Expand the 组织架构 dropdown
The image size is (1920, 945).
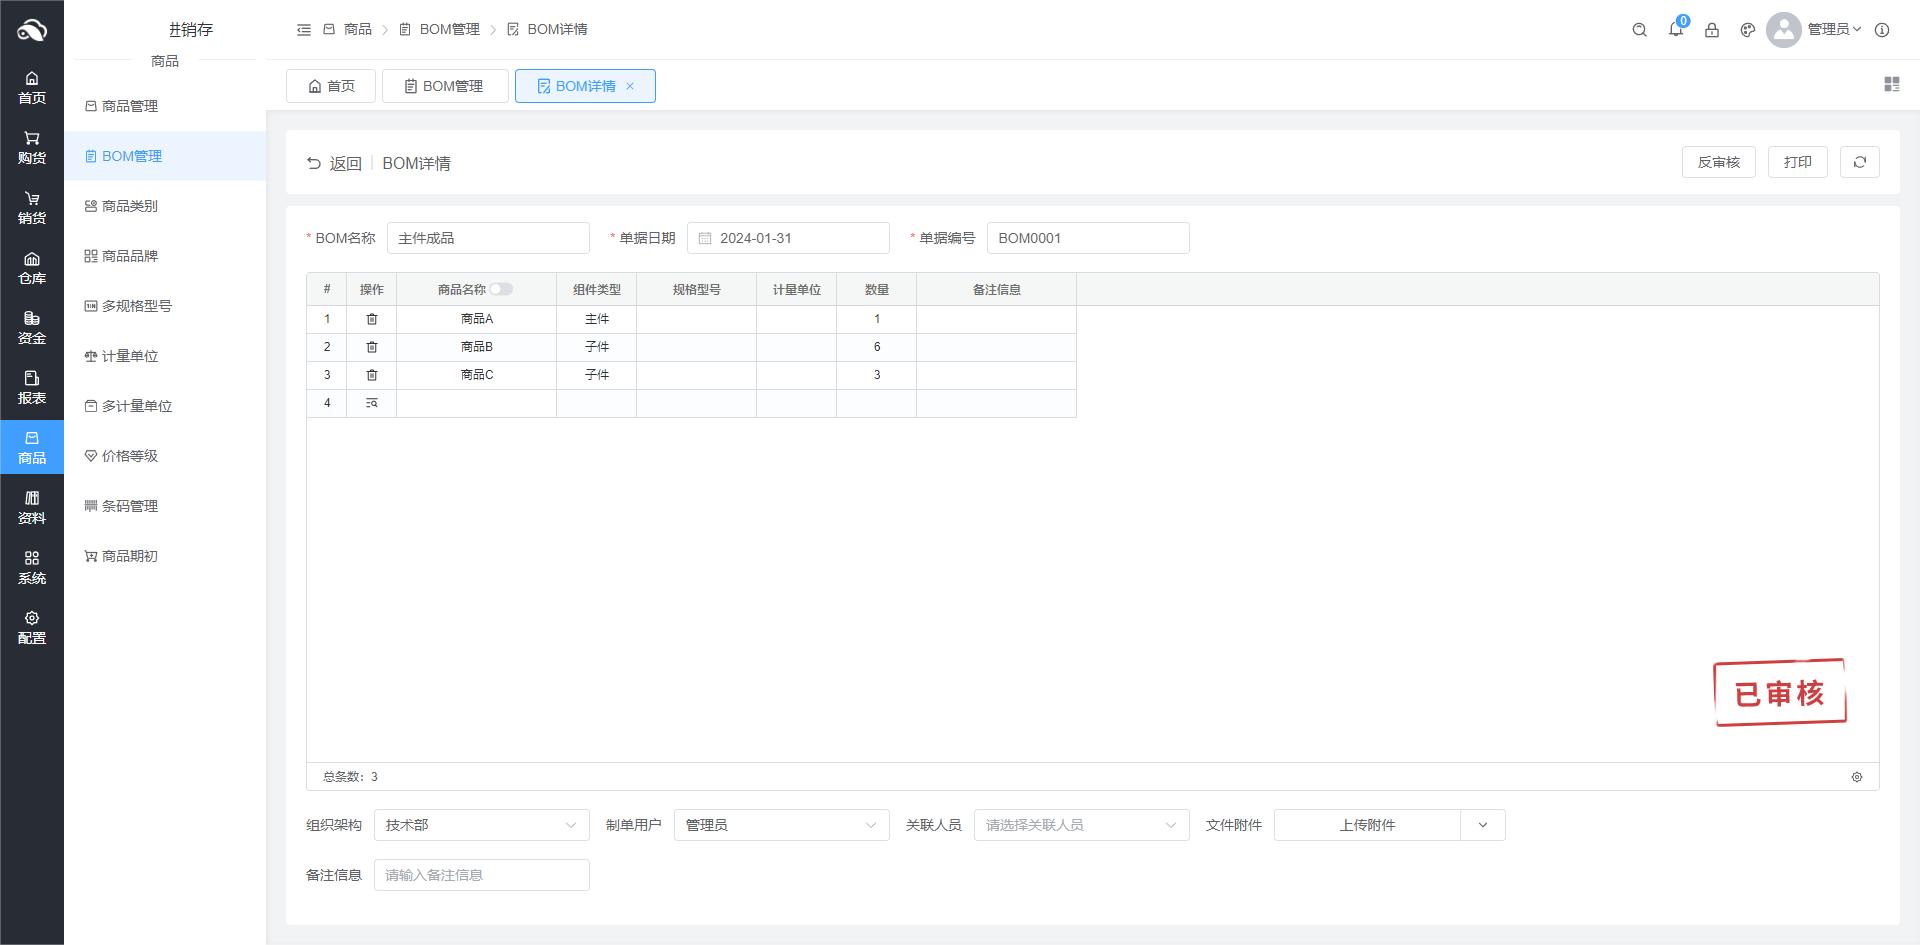click(481, 825)
